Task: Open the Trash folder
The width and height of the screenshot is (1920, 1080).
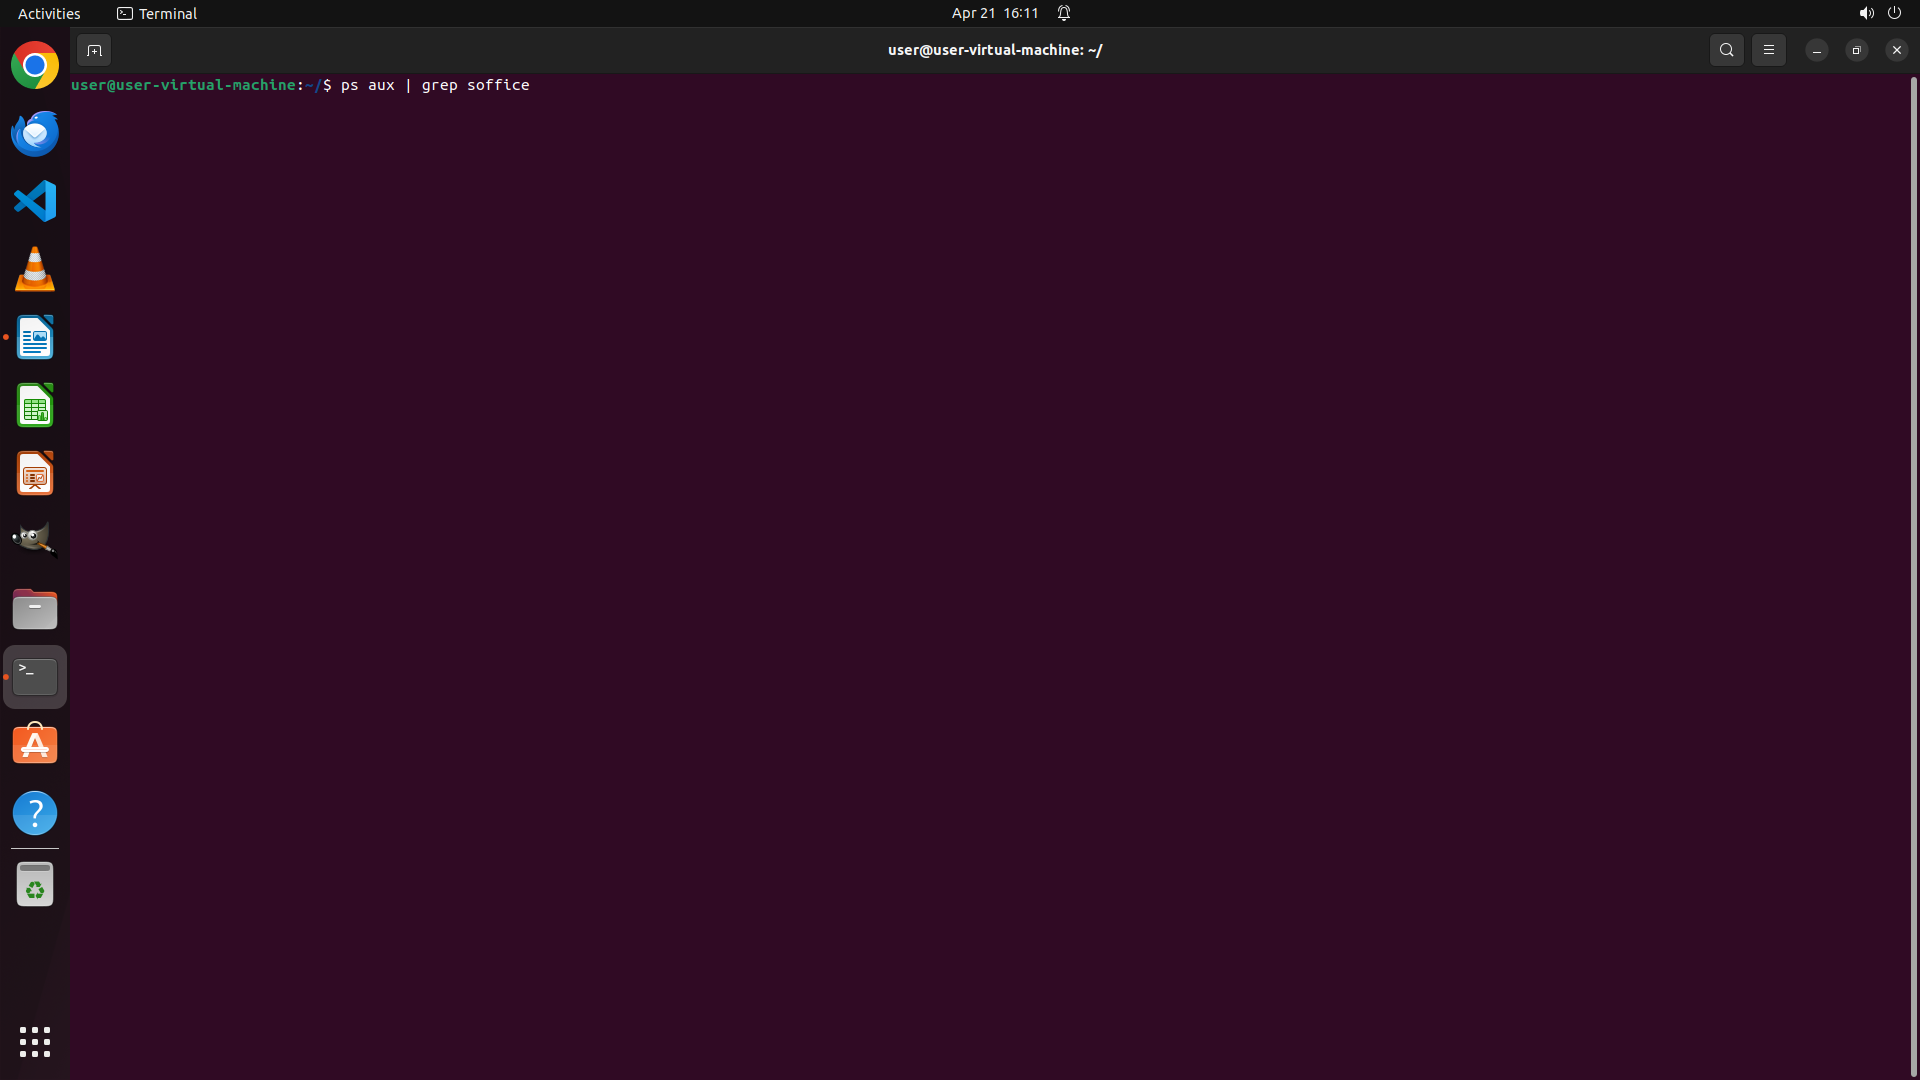Action: pyautogui.click(x=35, y=885)
